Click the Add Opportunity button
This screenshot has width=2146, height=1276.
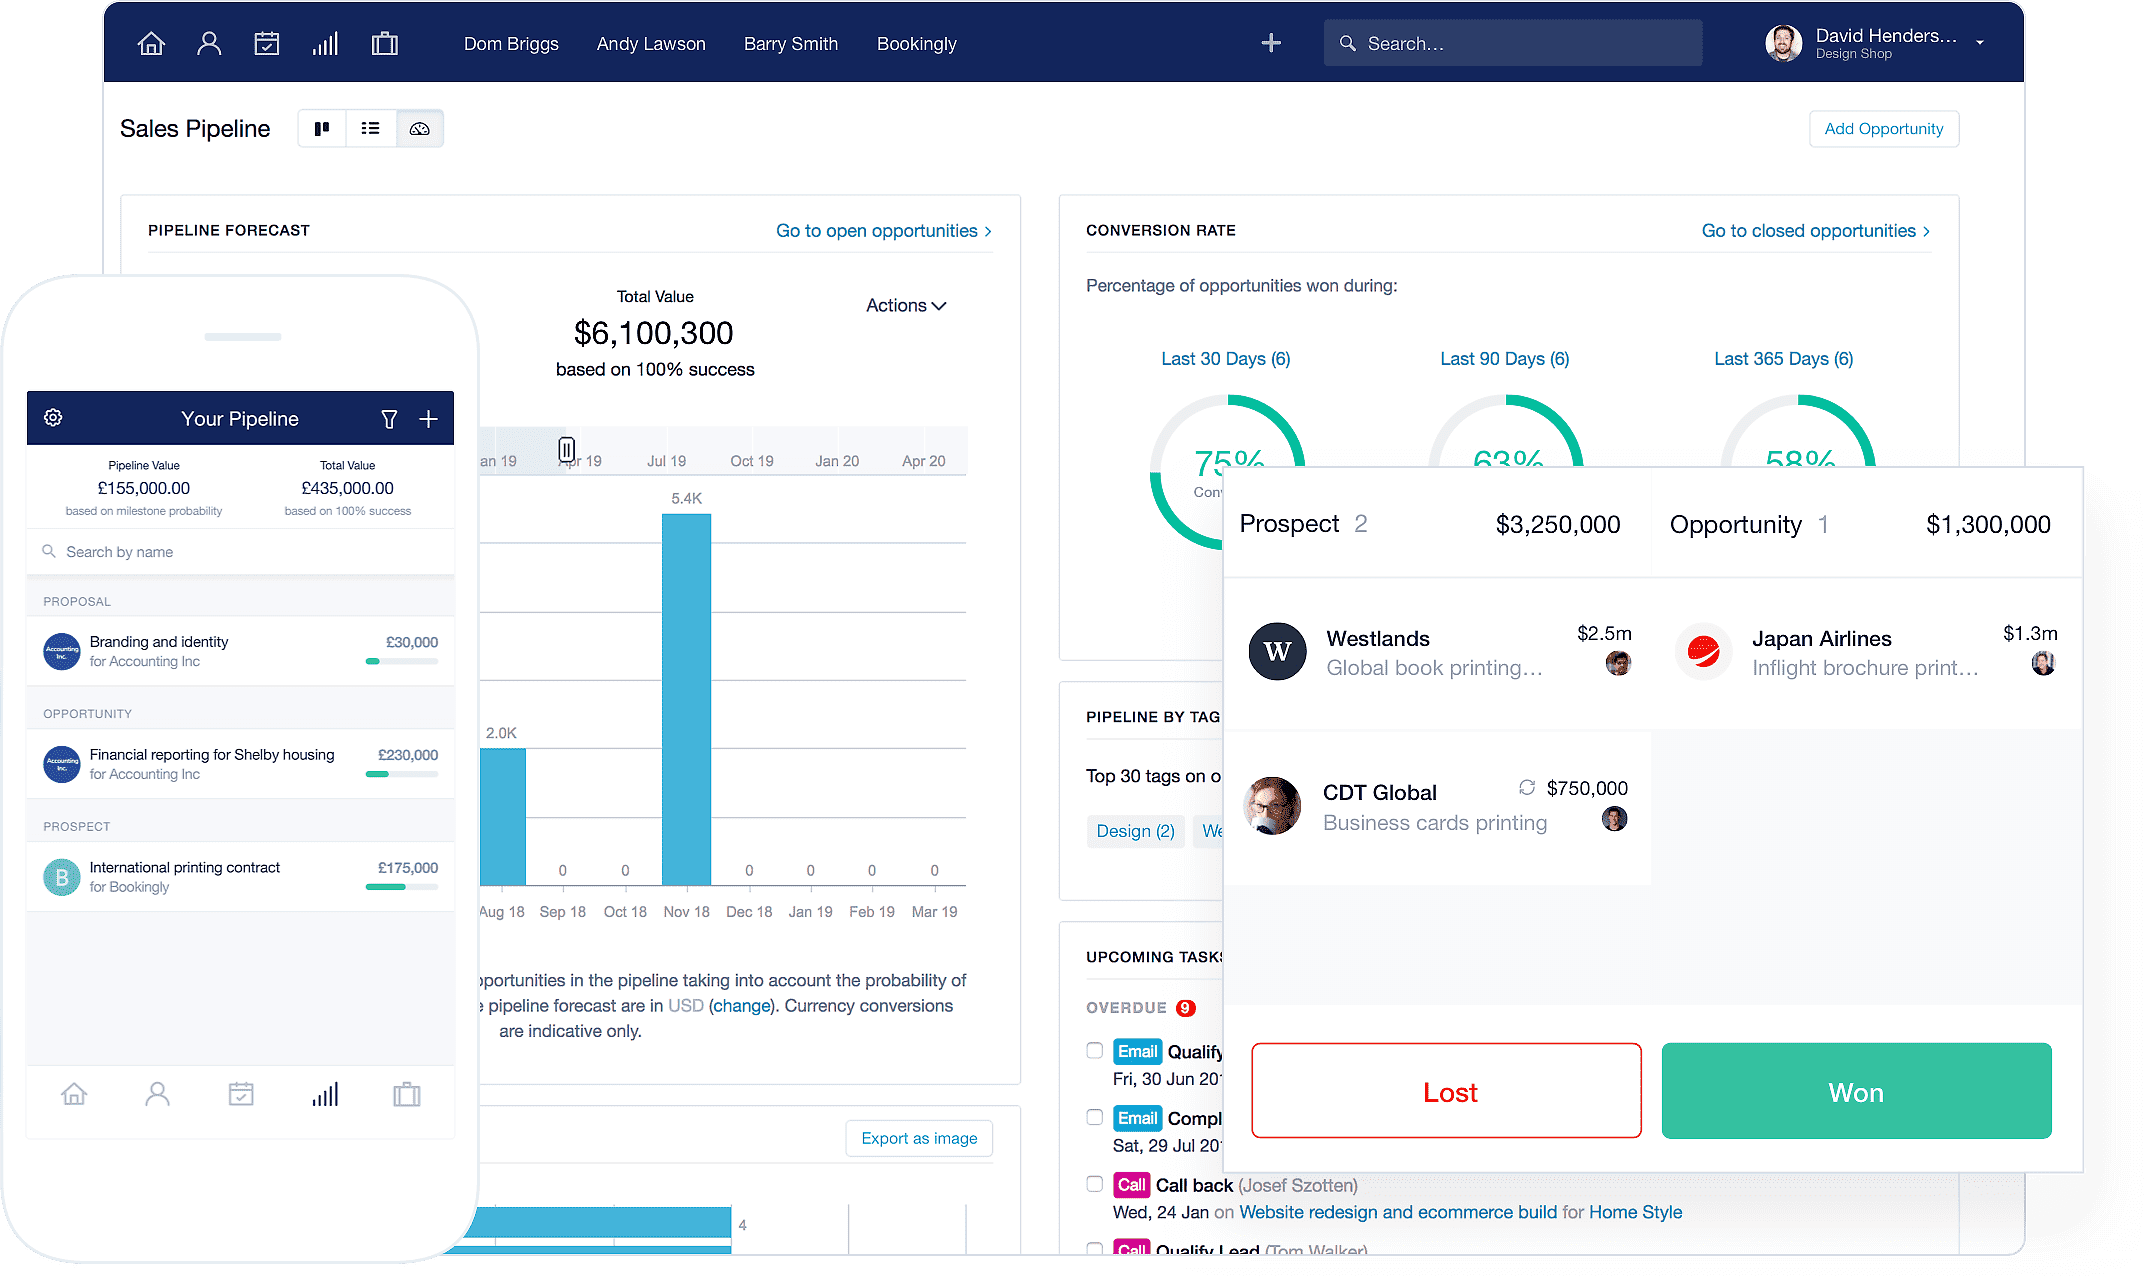coord(1884,129)
